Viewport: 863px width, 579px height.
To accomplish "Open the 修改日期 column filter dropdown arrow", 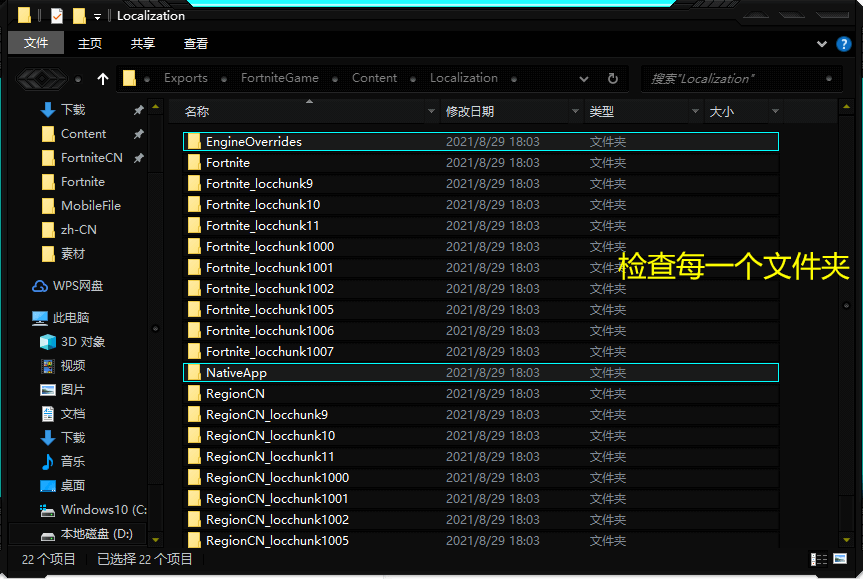I will point(575,111).
